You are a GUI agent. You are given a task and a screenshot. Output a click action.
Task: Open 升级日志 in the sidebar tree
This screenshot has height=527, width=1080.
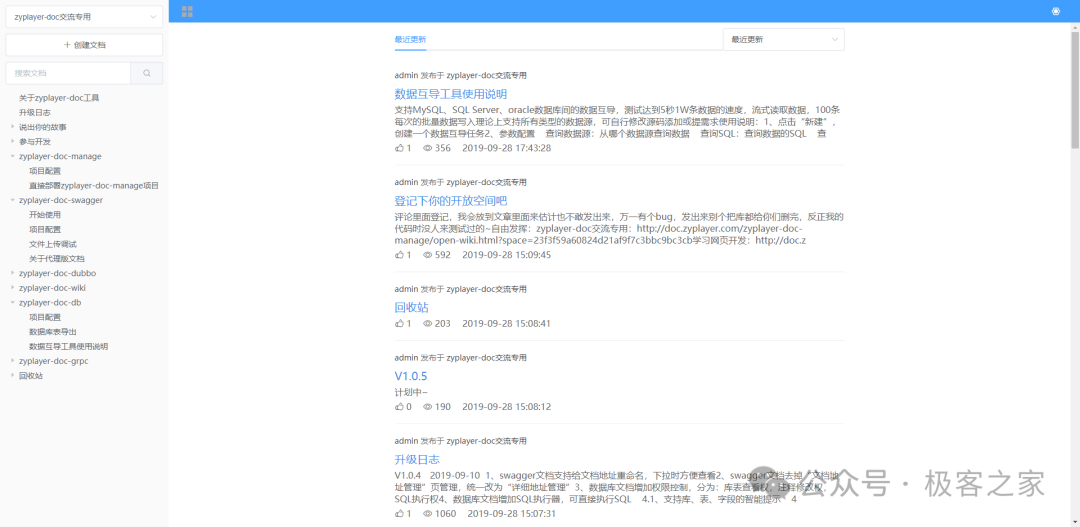click(34, 112)
